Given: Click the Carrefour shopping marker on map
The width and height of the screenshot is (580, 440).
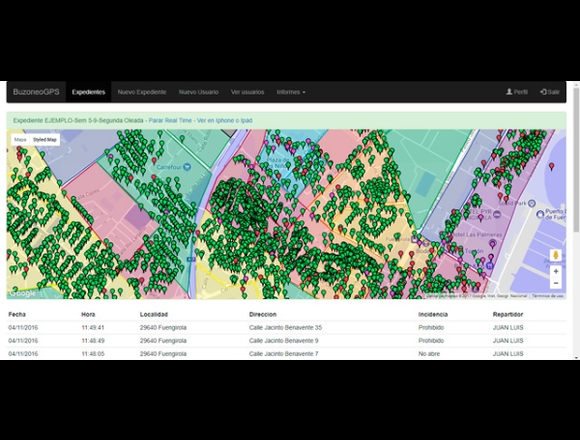Looking at the screenshot, I should click(187, 167).
